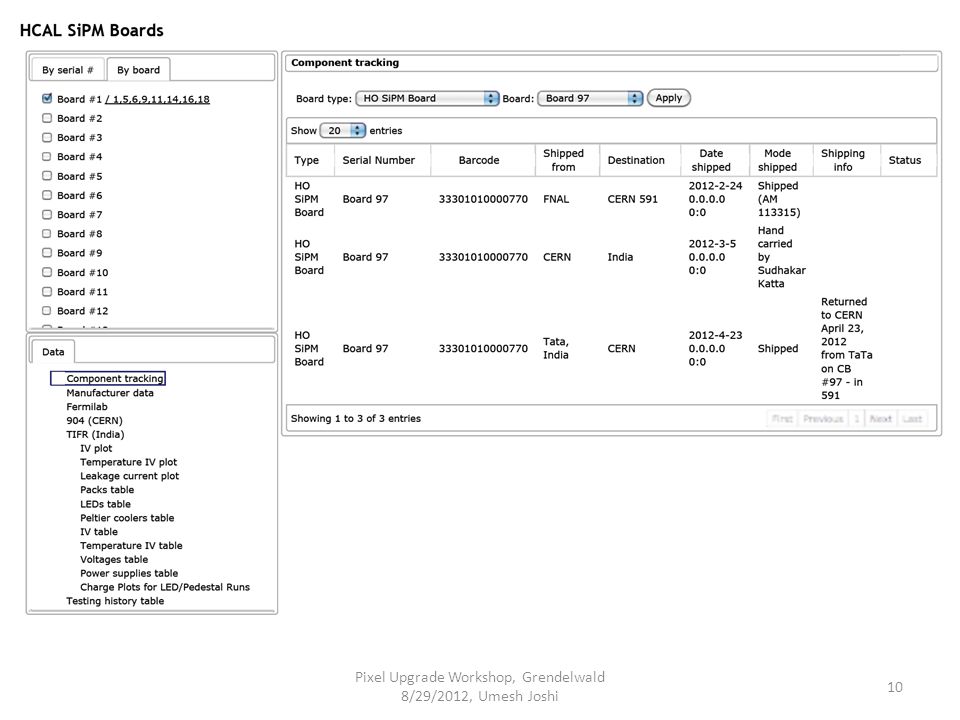Open Leakage current plot
960x720 pixels.
tap(130, 476)
